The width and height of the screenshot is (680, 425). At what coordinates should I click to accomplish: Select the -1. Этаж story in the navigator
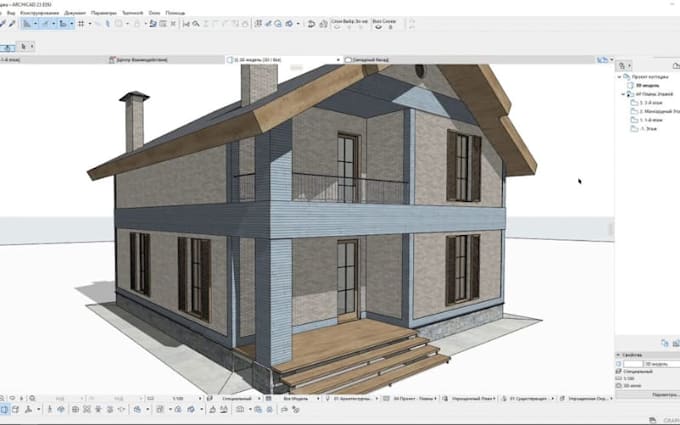pyautogui.click(x=648, y=129)
